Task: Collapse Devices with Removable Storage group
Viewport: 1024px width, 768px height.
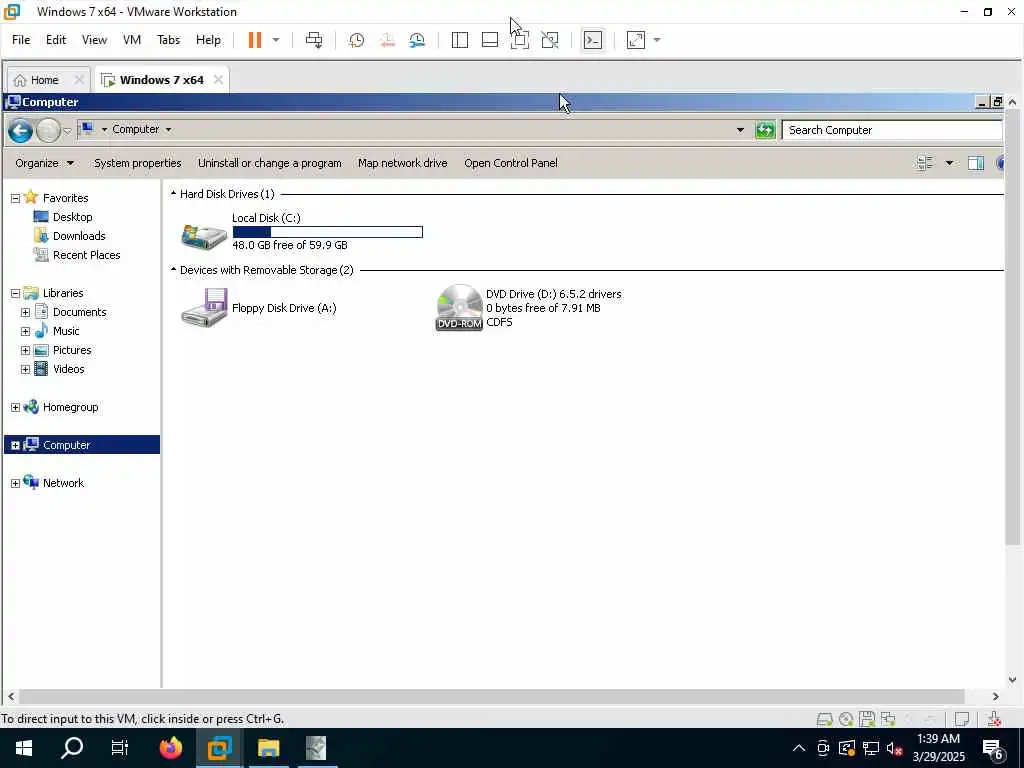Action: coord(173,270)
